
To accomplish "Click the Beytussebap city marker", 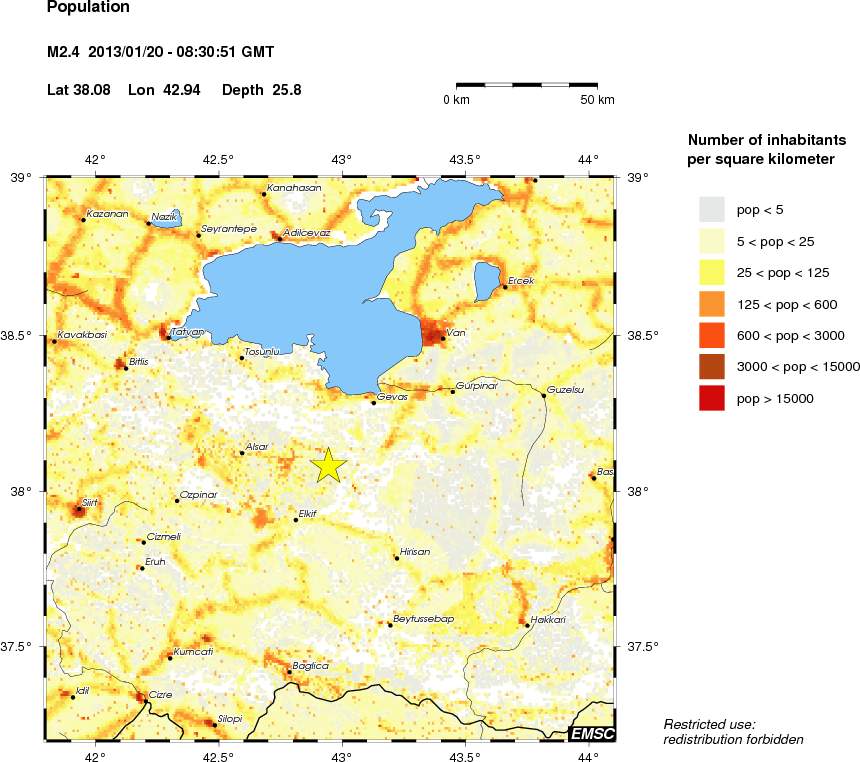I will pyautogui.click(x=390, y=625).
